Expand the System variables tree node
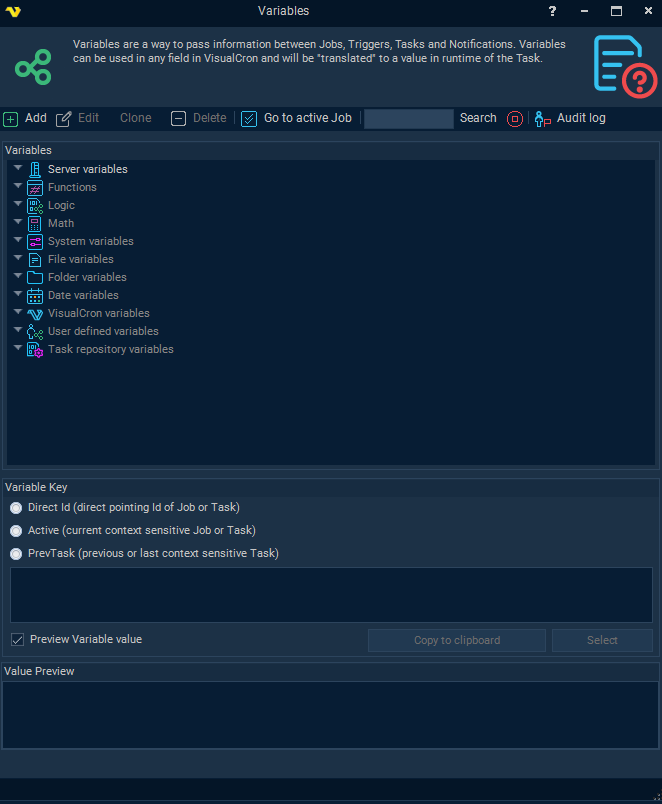This screenshot has width=662, height=804. (18, 239)
